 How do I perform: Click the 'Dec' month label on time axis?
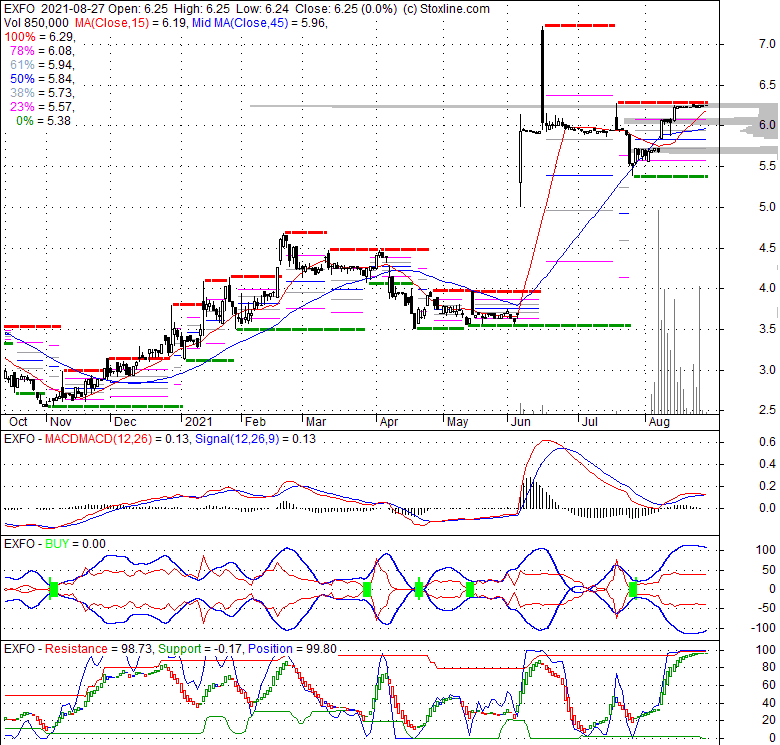click(x=125, y=422)
